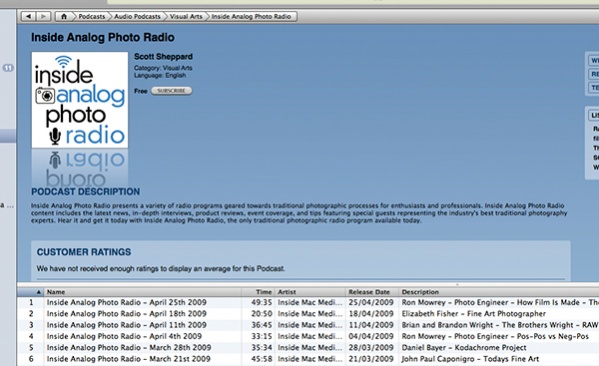
Task: Click Artist cell in row 1
Action: [x=310, y=302]
